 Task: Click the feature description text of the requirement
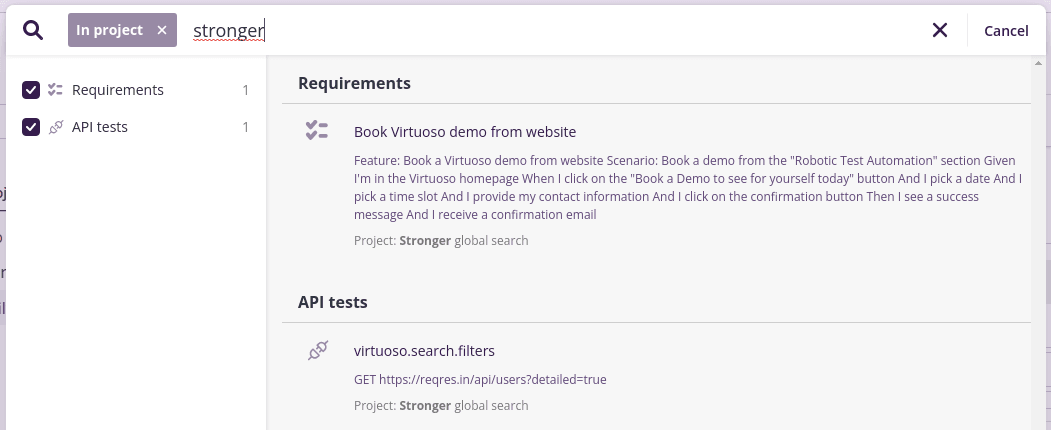(x=688, y=188)
